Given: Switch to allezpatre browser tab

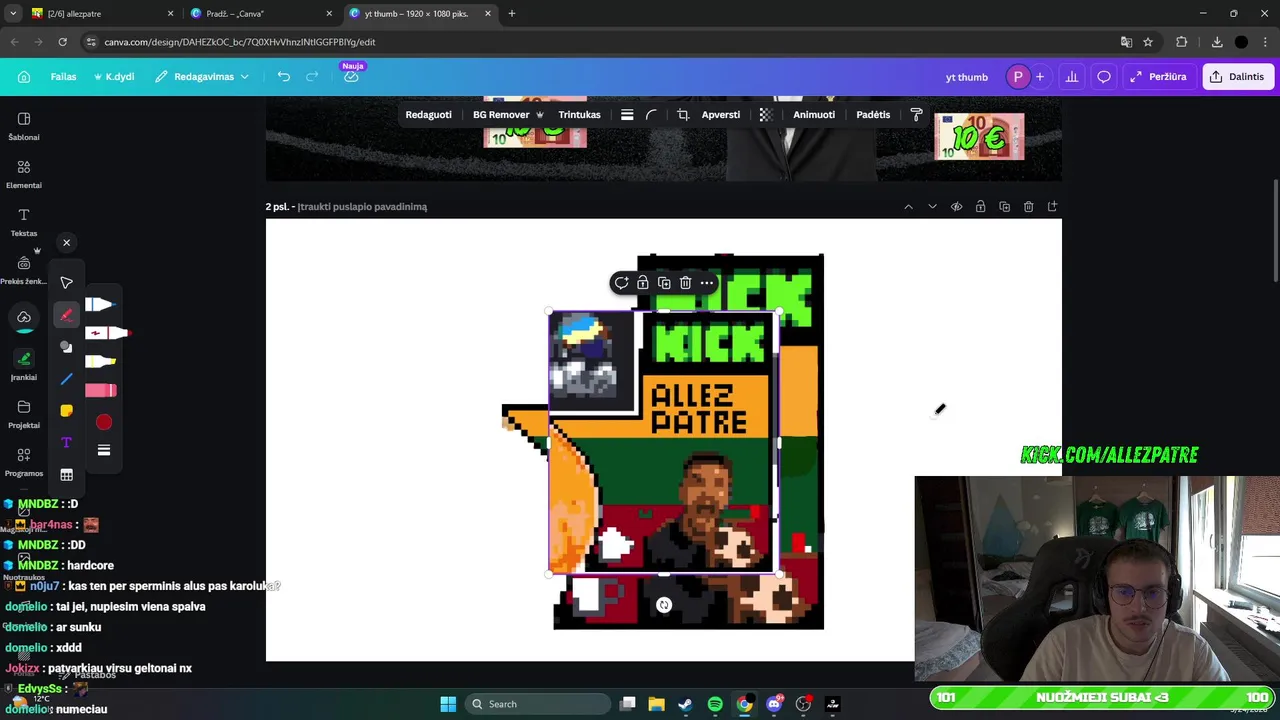Looking at the screenshot, I should [102, 14].
